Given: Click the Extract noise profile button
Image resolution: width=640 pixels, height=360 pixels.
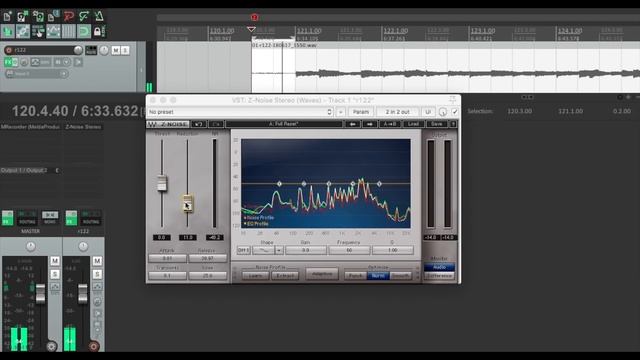Looking at the screenshot, I should click(x=285, y=276).
